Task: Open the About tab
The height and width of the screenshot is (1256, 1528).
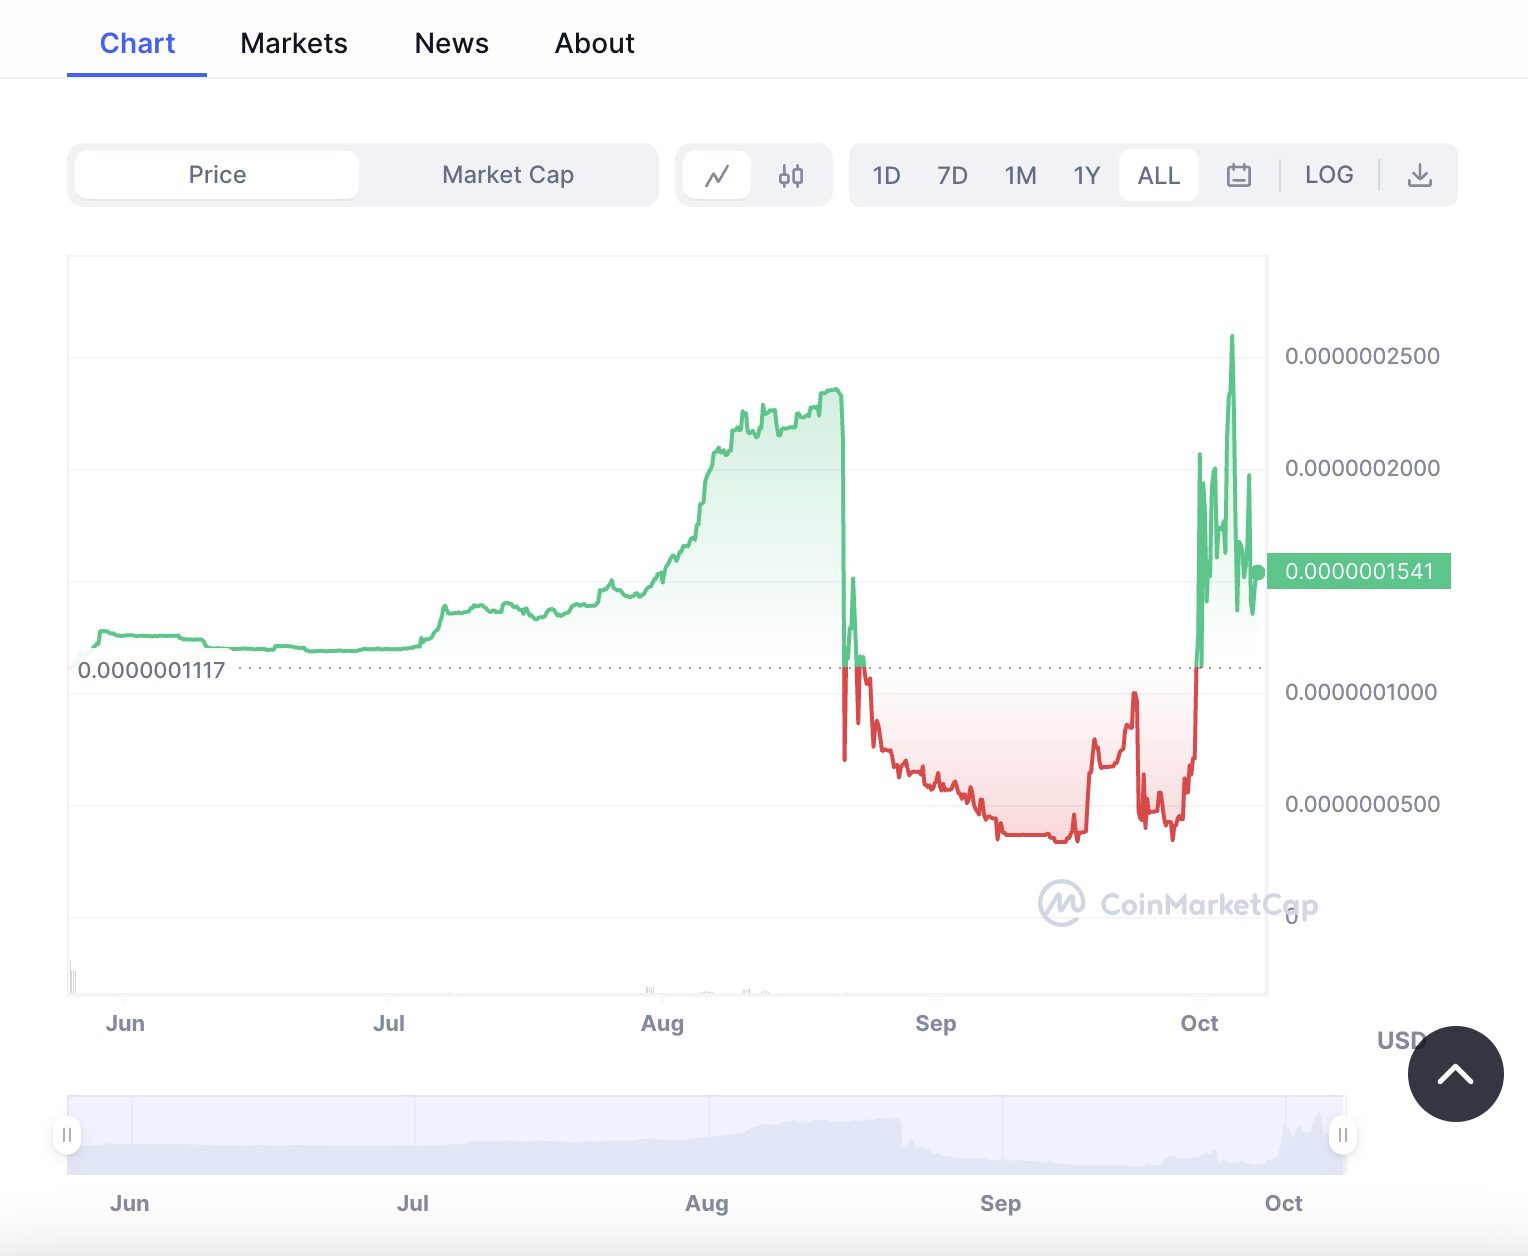Action: point(595,43)
